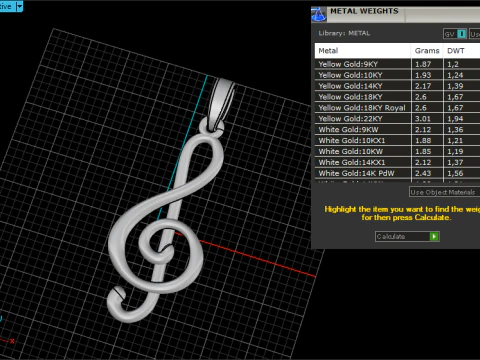Click the Library: METAL label

[344, 33]
